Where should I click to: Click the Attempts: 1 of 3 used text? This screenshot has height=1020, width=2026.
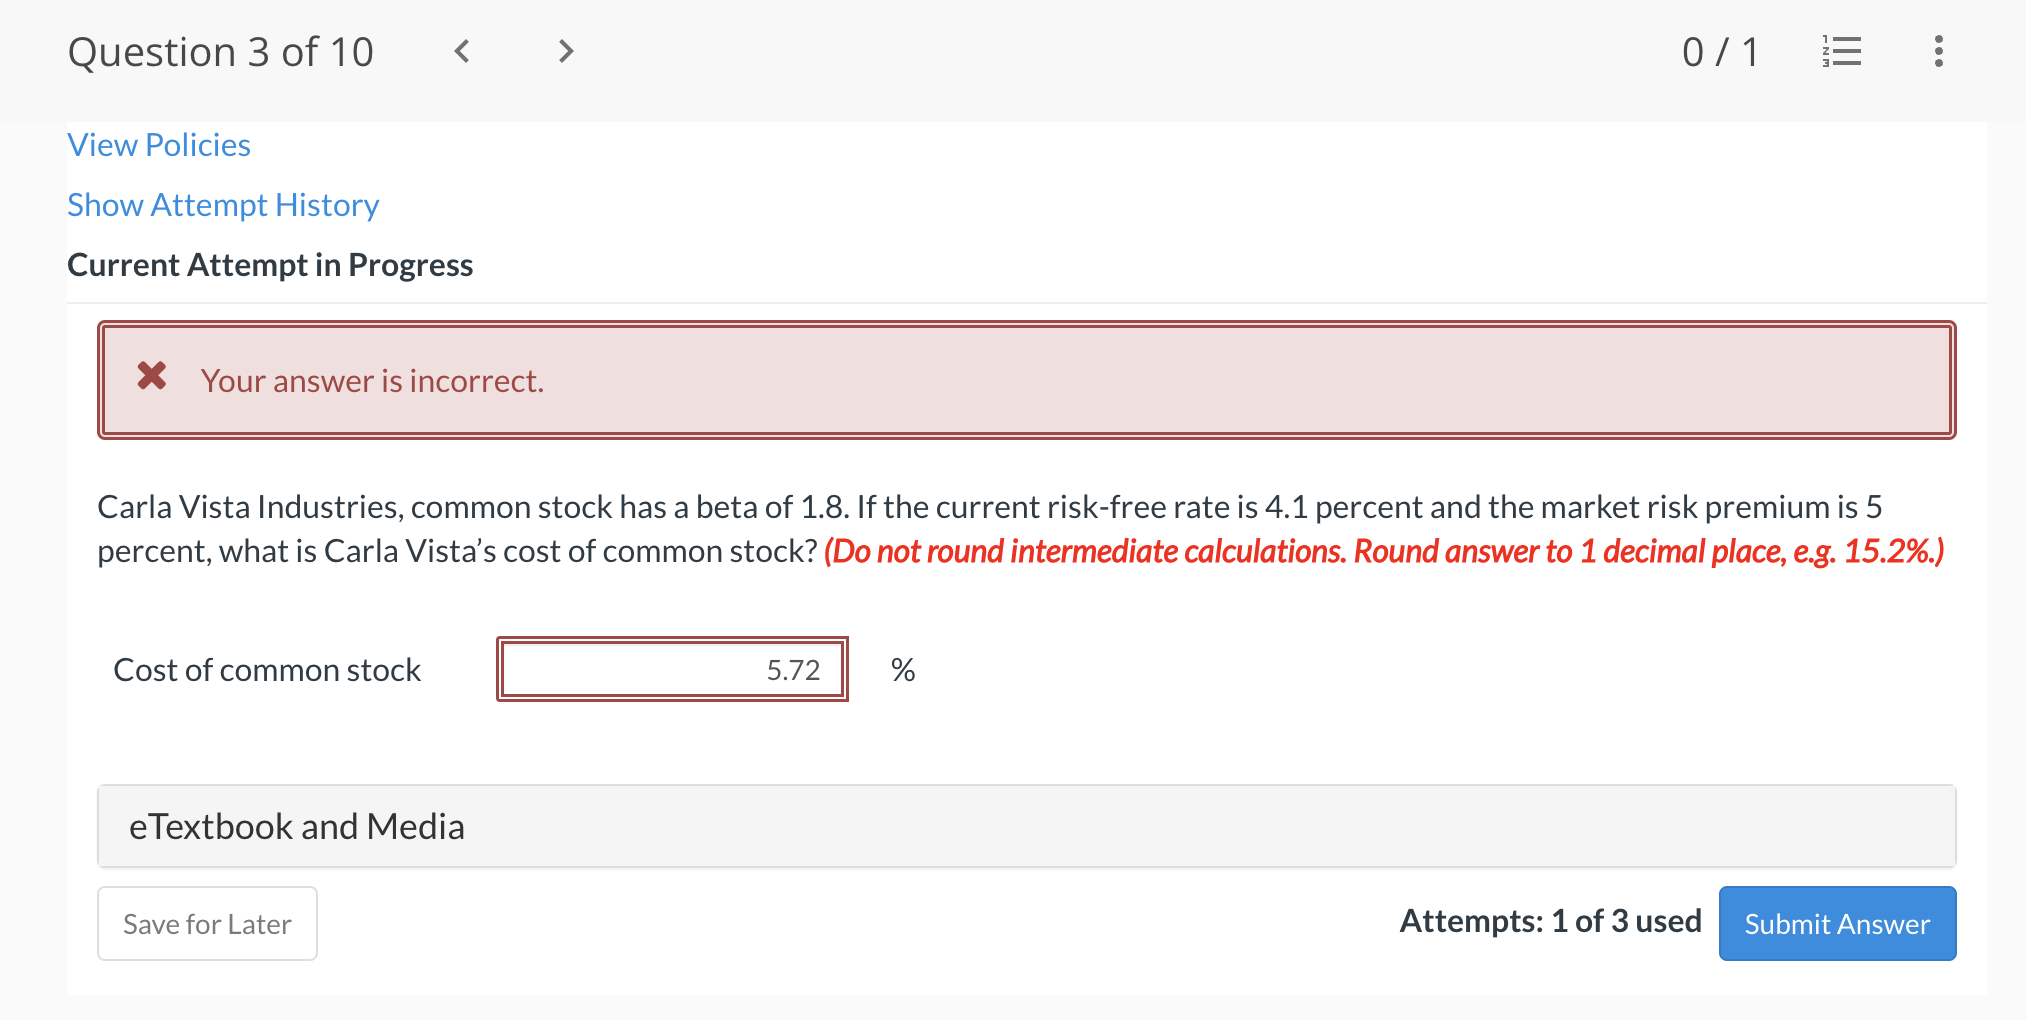(x=1549, y=921)
